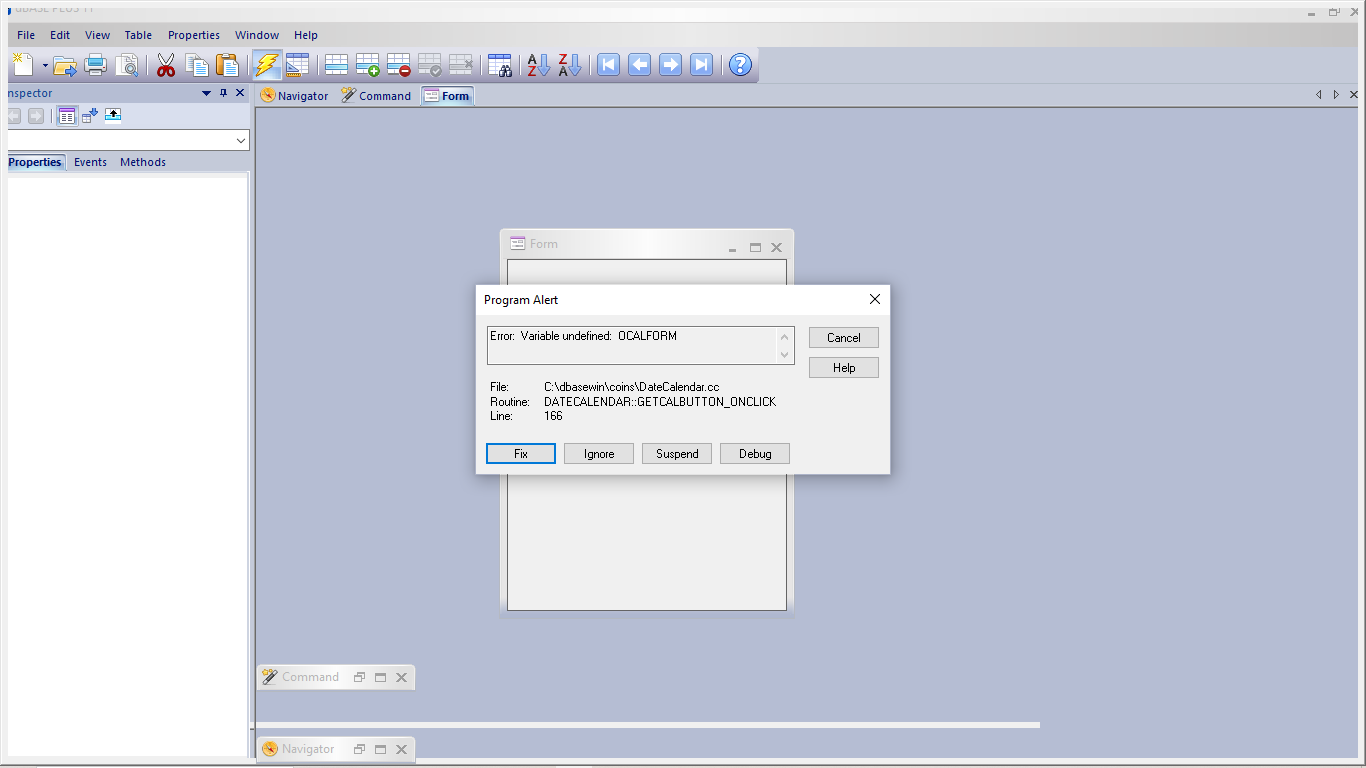
Task: Open the New file dropdown arrow
Action: pyautogui.click(x=45, y=66)
